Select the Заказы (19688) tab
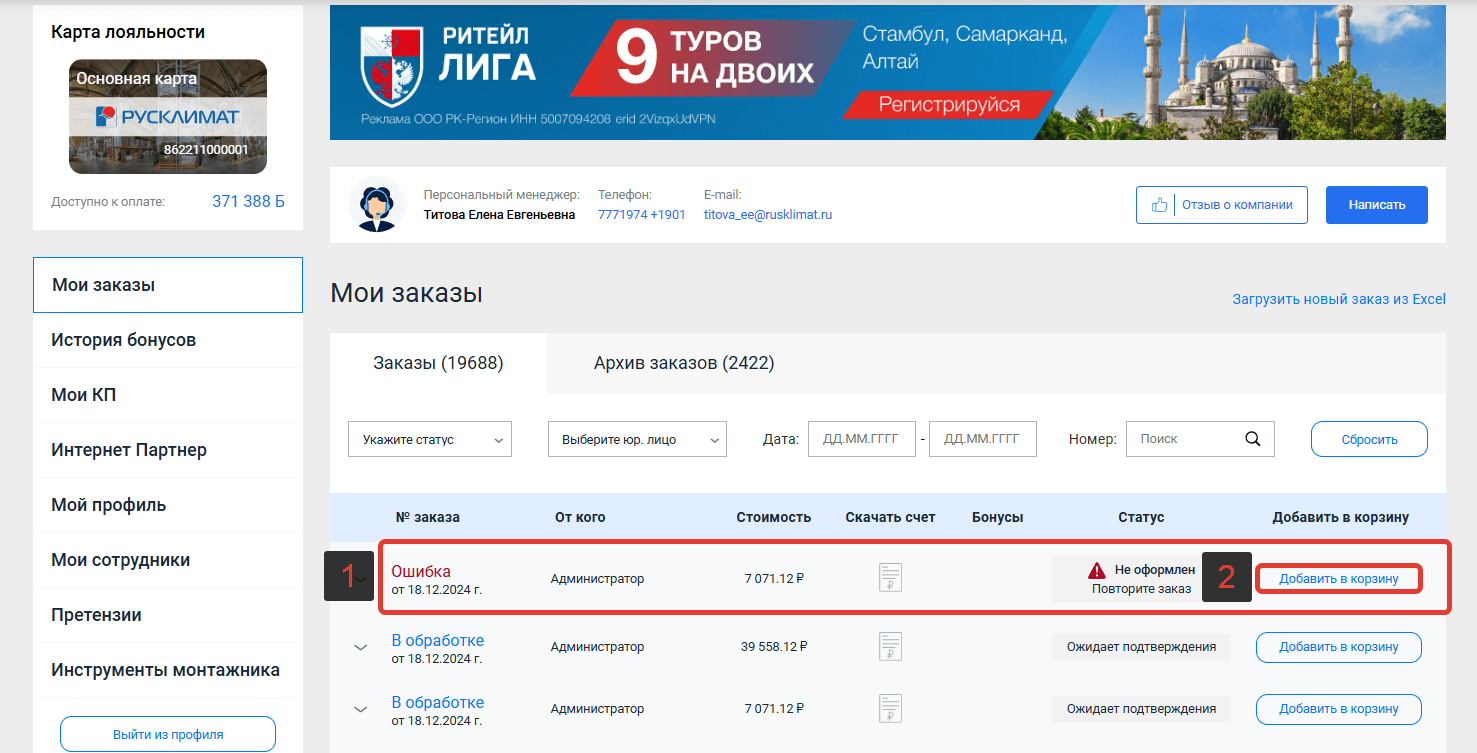Viewport: 1477px width, 753px height. [x=438, y=363]
